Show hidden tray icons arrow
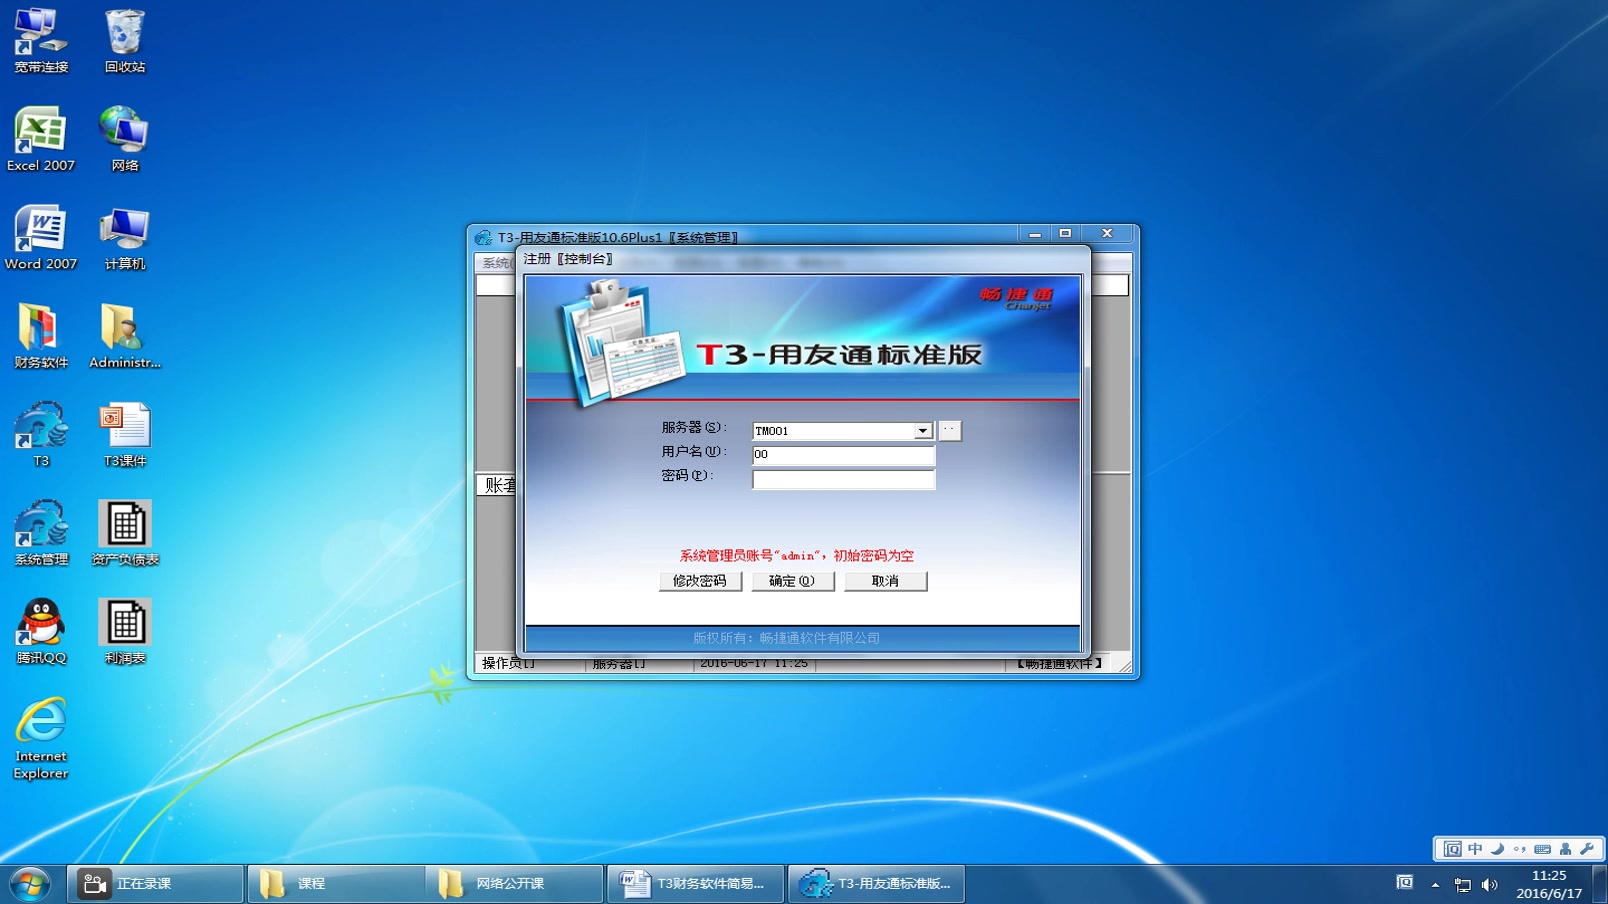This screenshot has width=1608, height=904. click(1435, 884)
